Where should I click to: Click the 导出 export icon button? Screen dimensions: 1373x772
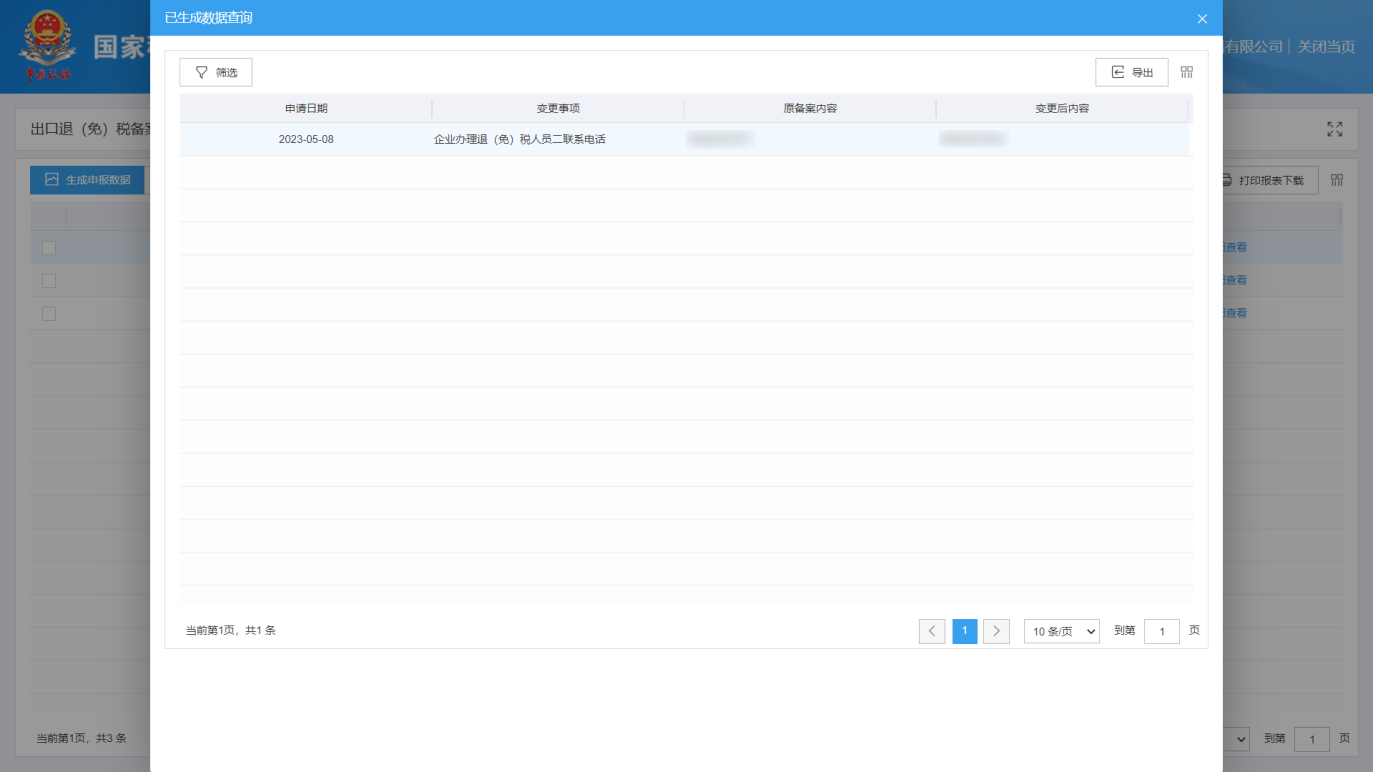(1118, 72)
